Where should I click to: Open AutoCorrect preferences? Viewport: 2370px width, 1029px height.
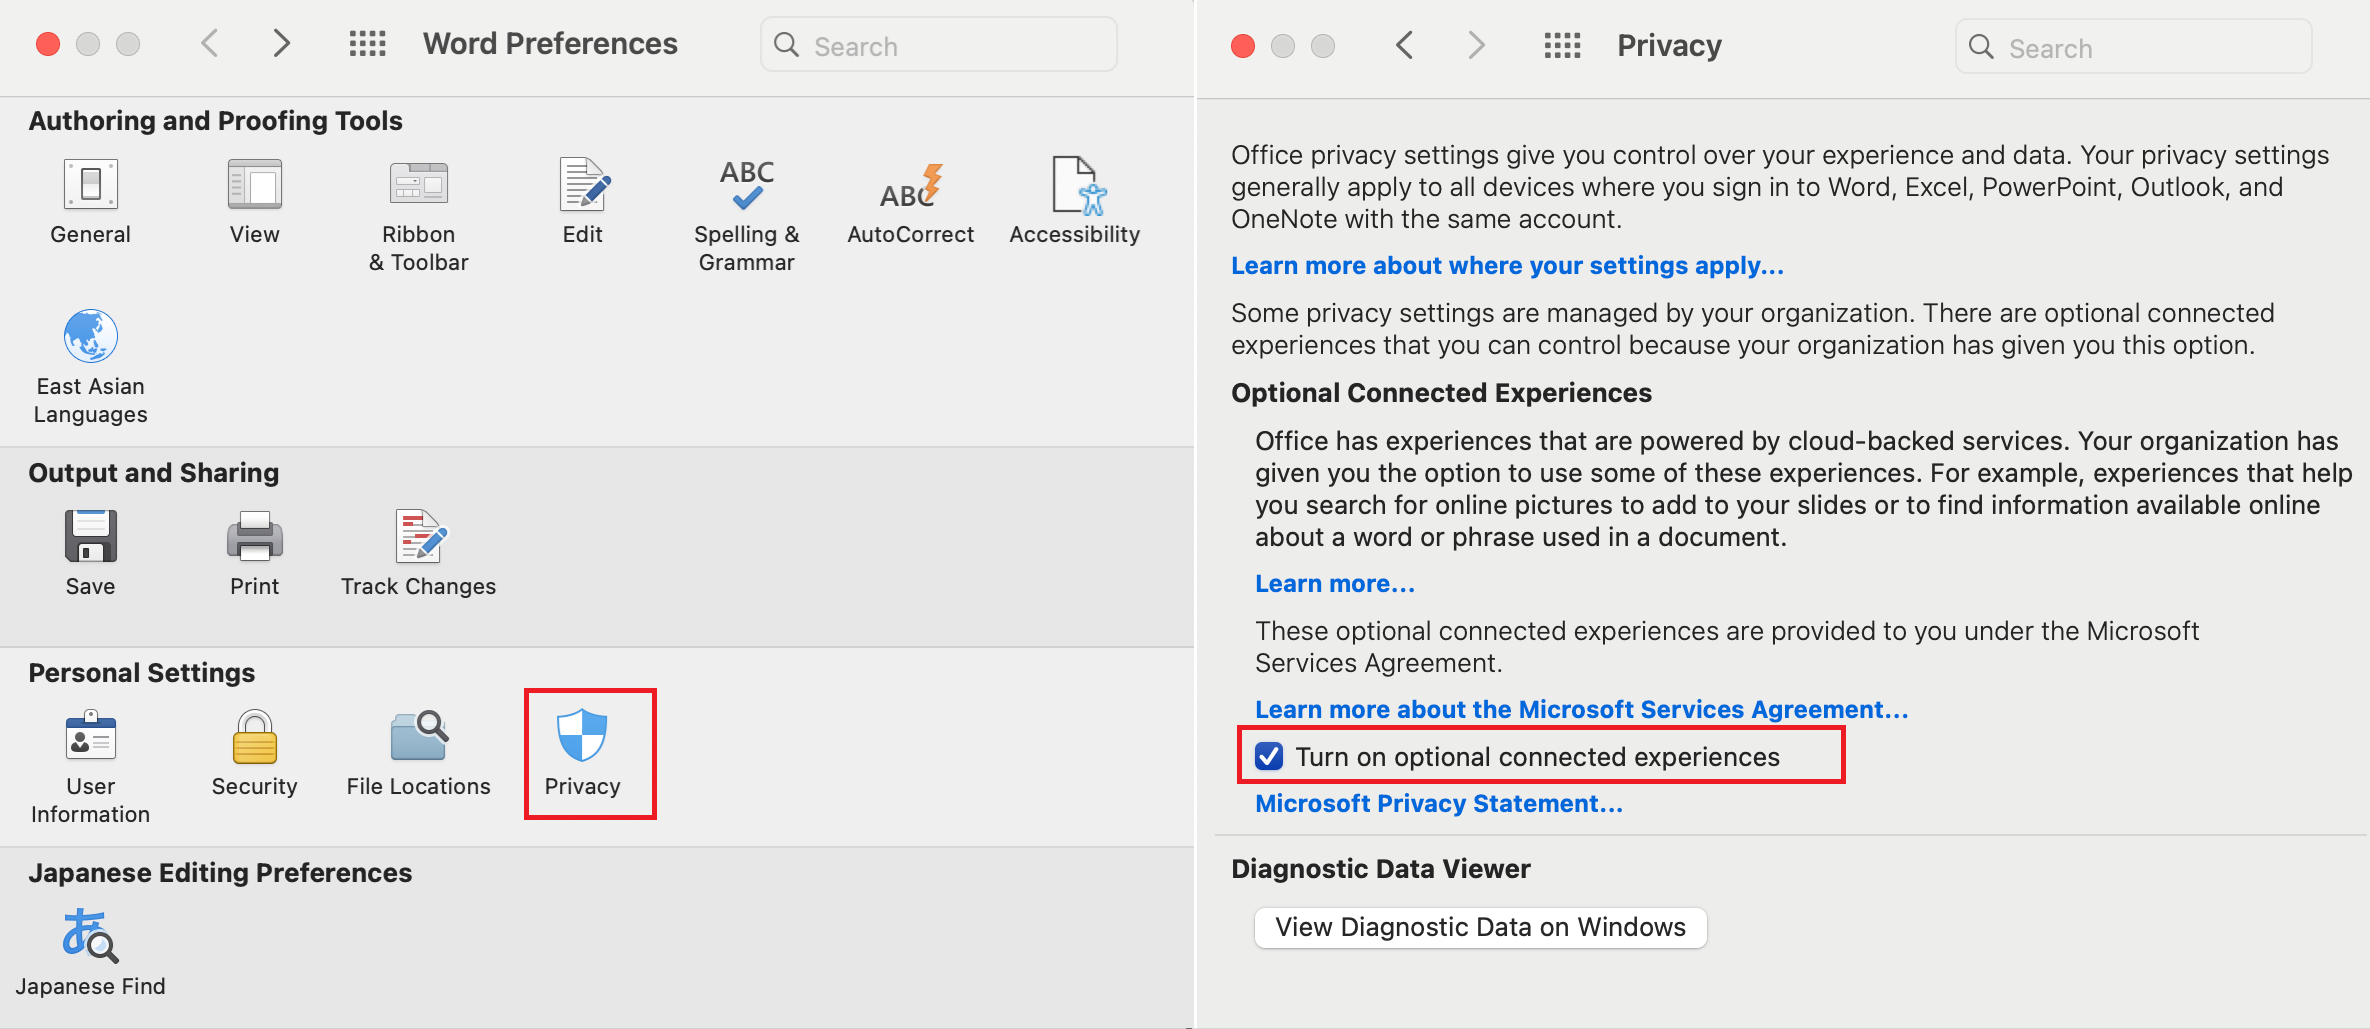pyautogui.click(x=911, y=202)
